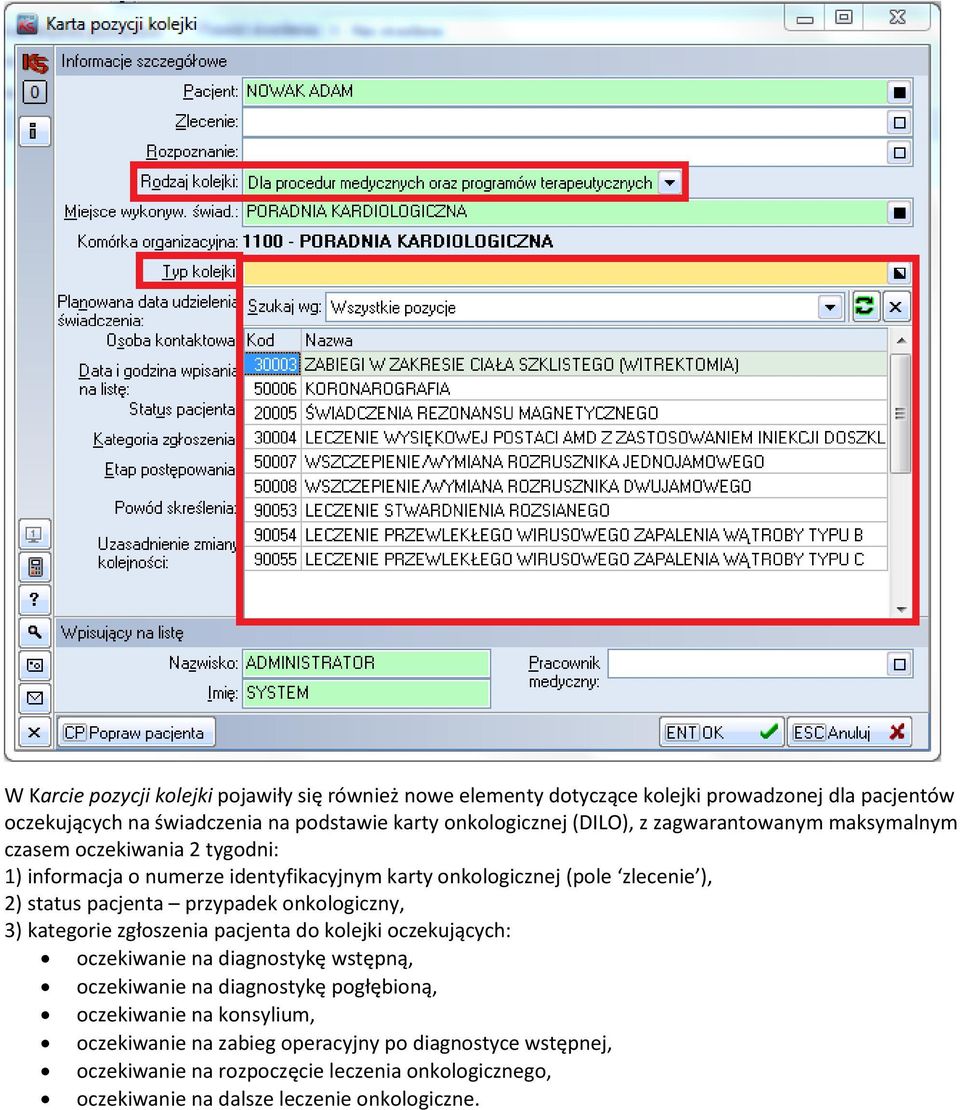
Task: Select row 90053 LECZENIE STWARDNIENIA ROZSIANEGO
Action: (x=566, y=510)
